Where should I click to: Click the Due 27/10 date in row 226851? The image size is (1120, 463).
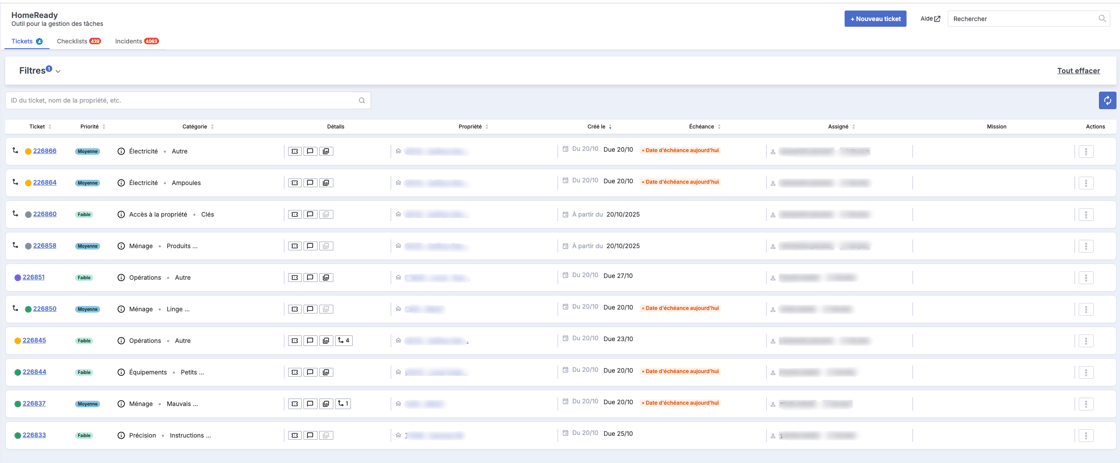click(x=619, y=277)
